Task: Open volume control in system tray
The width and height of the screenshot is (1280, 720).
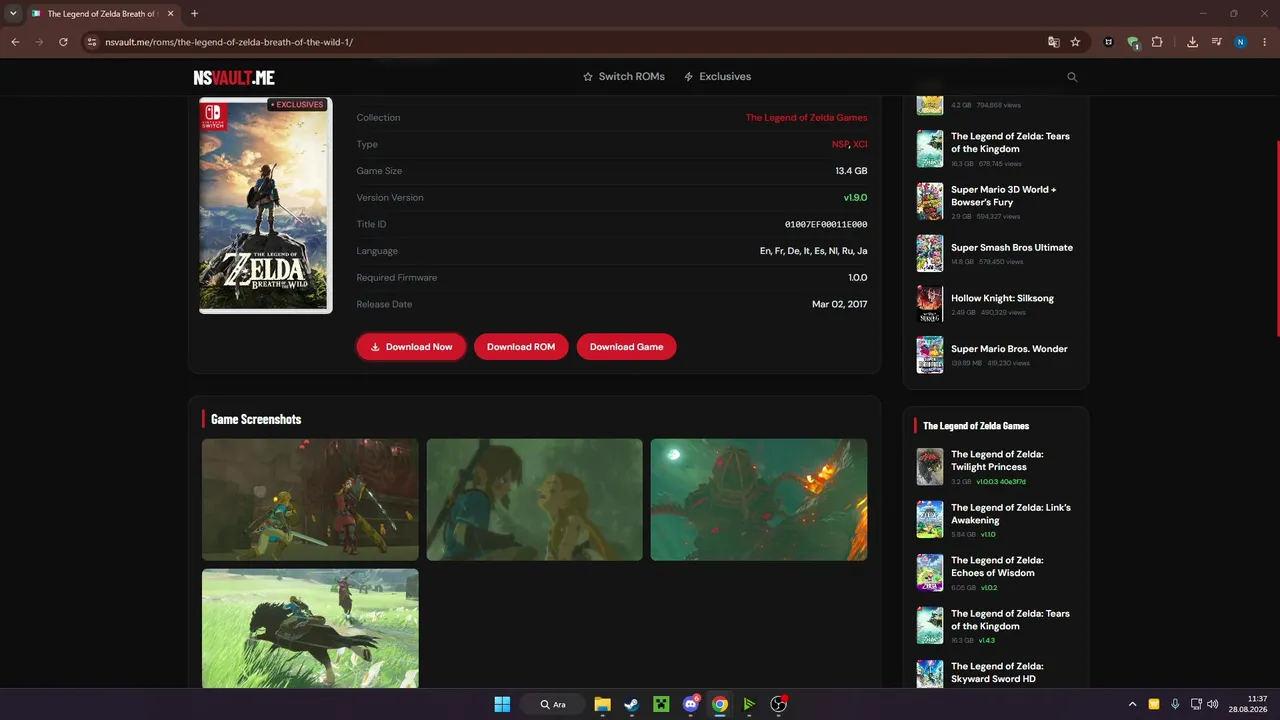Action: (x=1213, y=704)
